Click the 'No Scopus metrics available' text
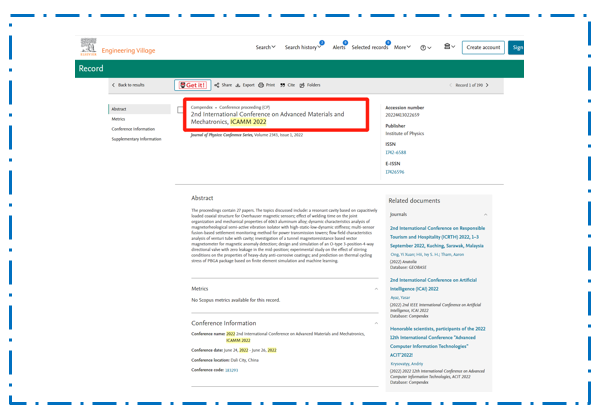The height and width of the screenshot is (417, 605). (x=236, y=300)
